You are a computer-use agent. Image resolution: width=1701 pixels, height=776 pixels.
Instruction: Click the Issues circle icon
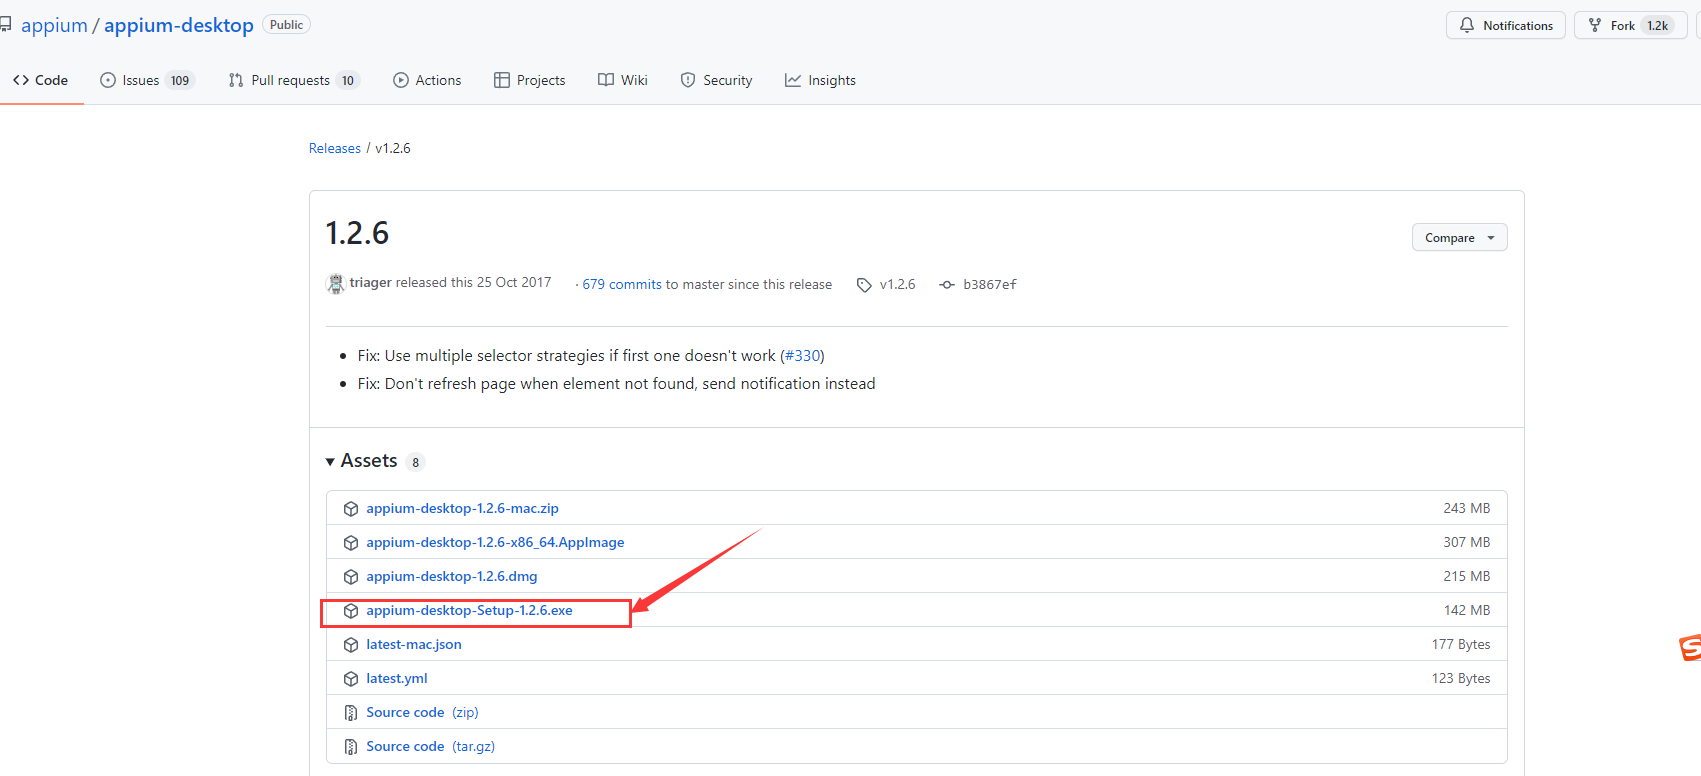click(x=108, y=80)
